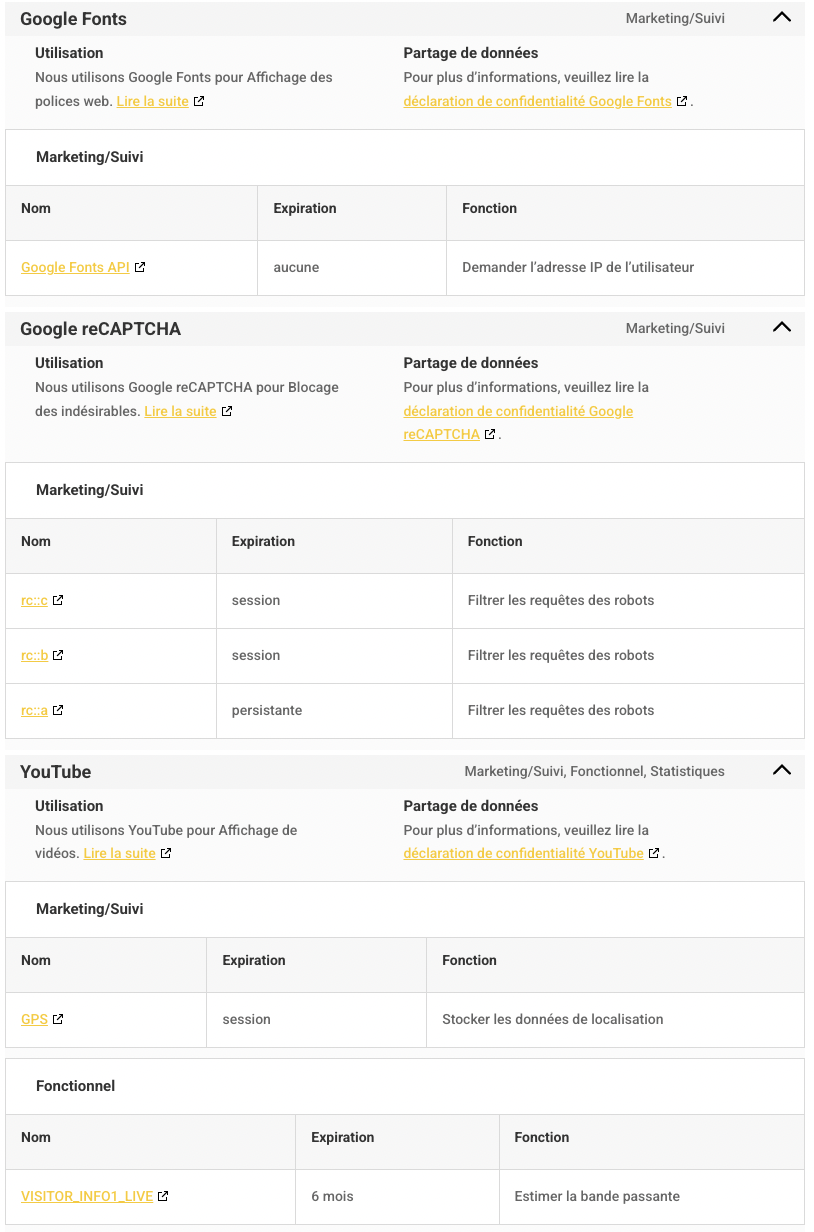Click external link icon next to GPS
This screenshot has height=1232, width=814.
tap(58, 1019)
